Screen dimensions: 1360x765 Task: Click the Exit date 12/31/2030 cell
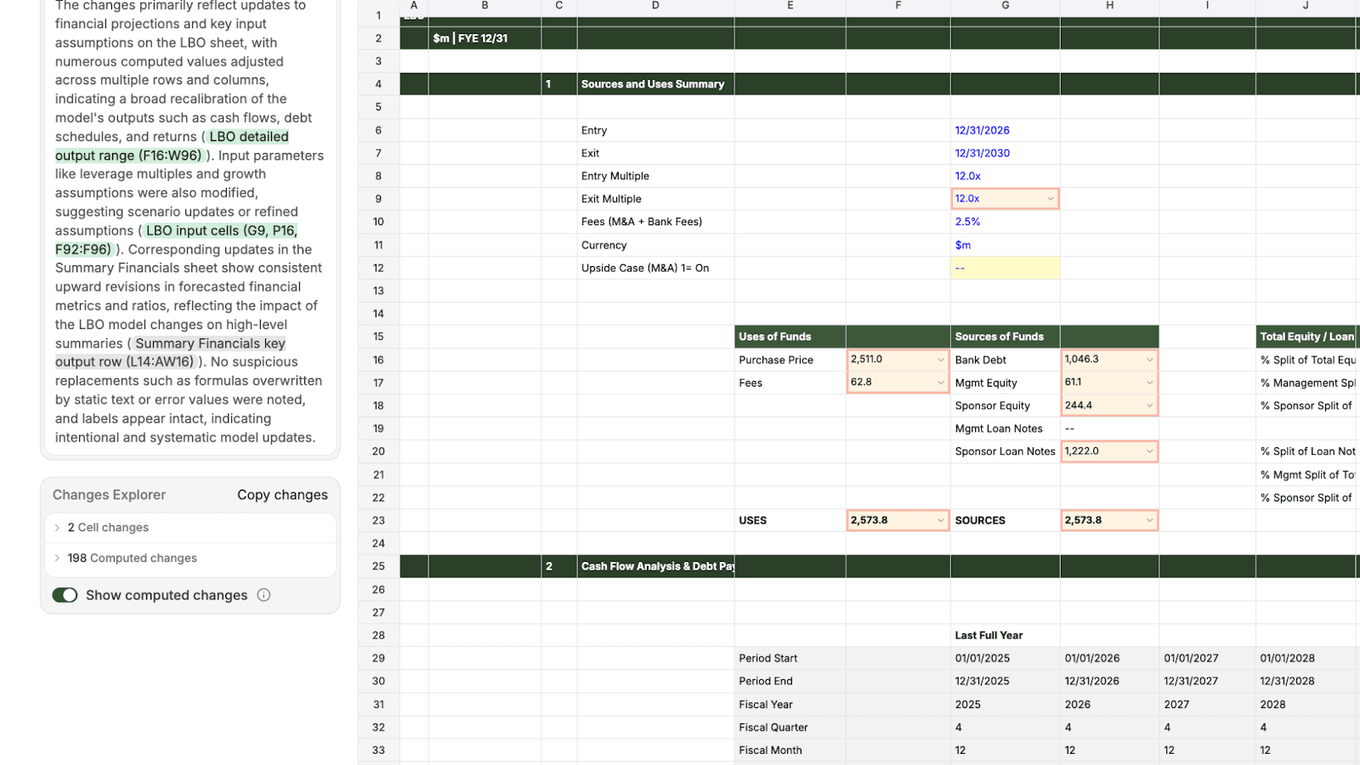coord(1005,153)
